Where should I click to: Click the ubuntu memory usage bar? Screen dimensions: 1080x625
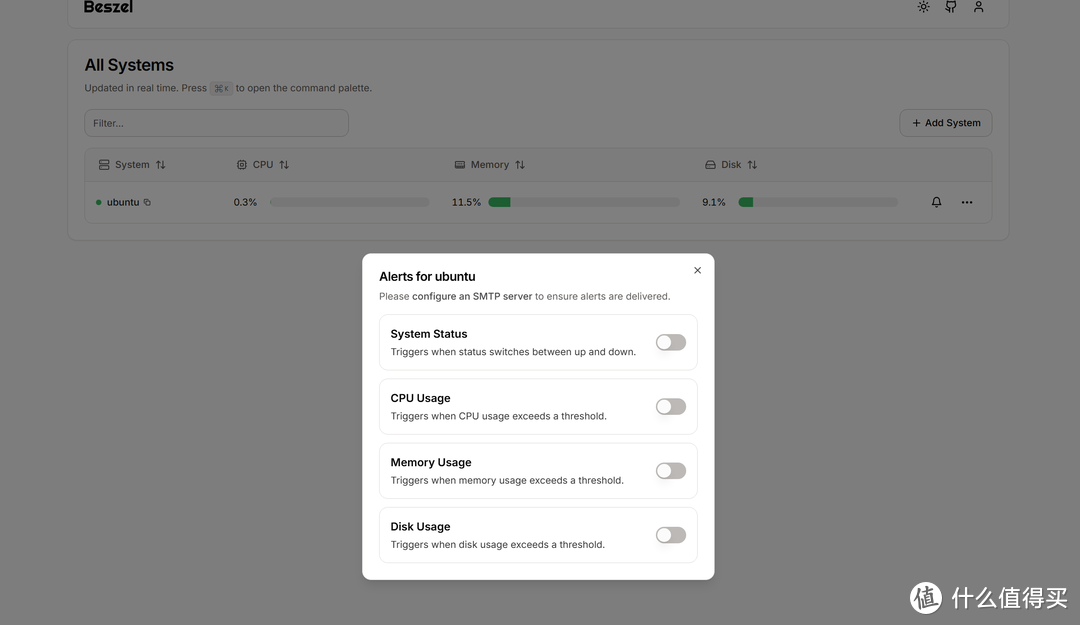(x=584, y=202)
